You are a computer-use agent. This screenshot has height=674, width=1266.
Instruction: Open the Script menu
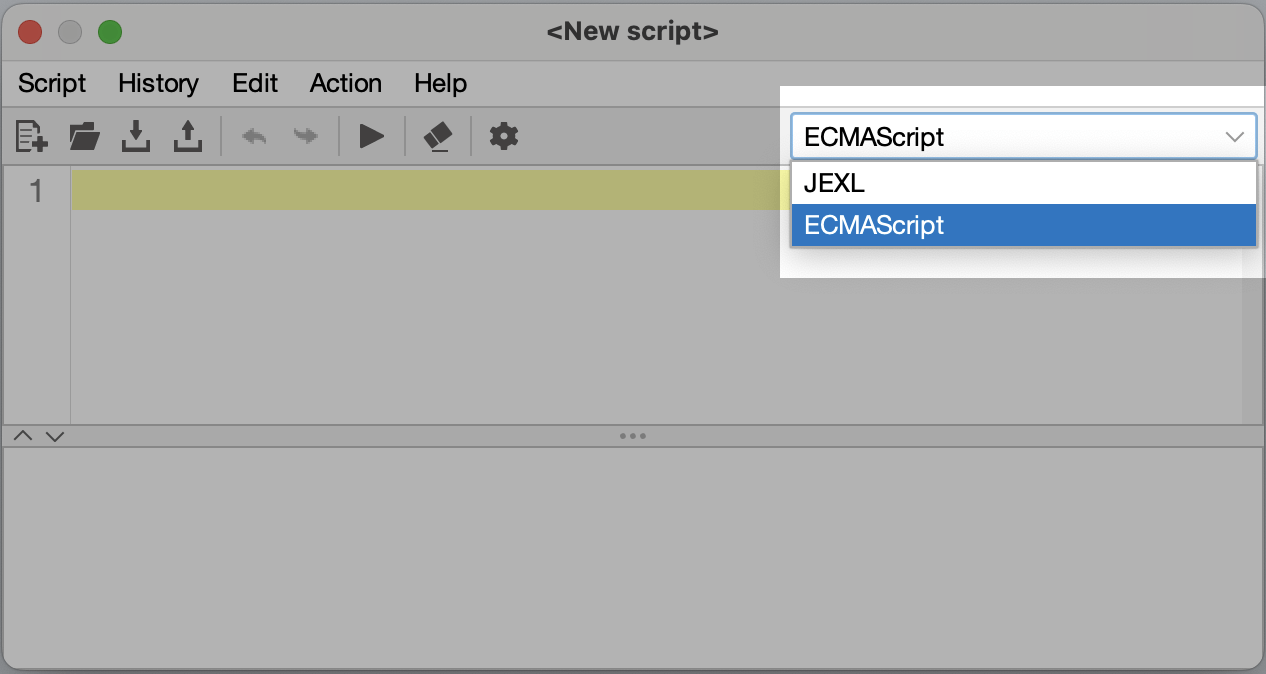(51, 84)
